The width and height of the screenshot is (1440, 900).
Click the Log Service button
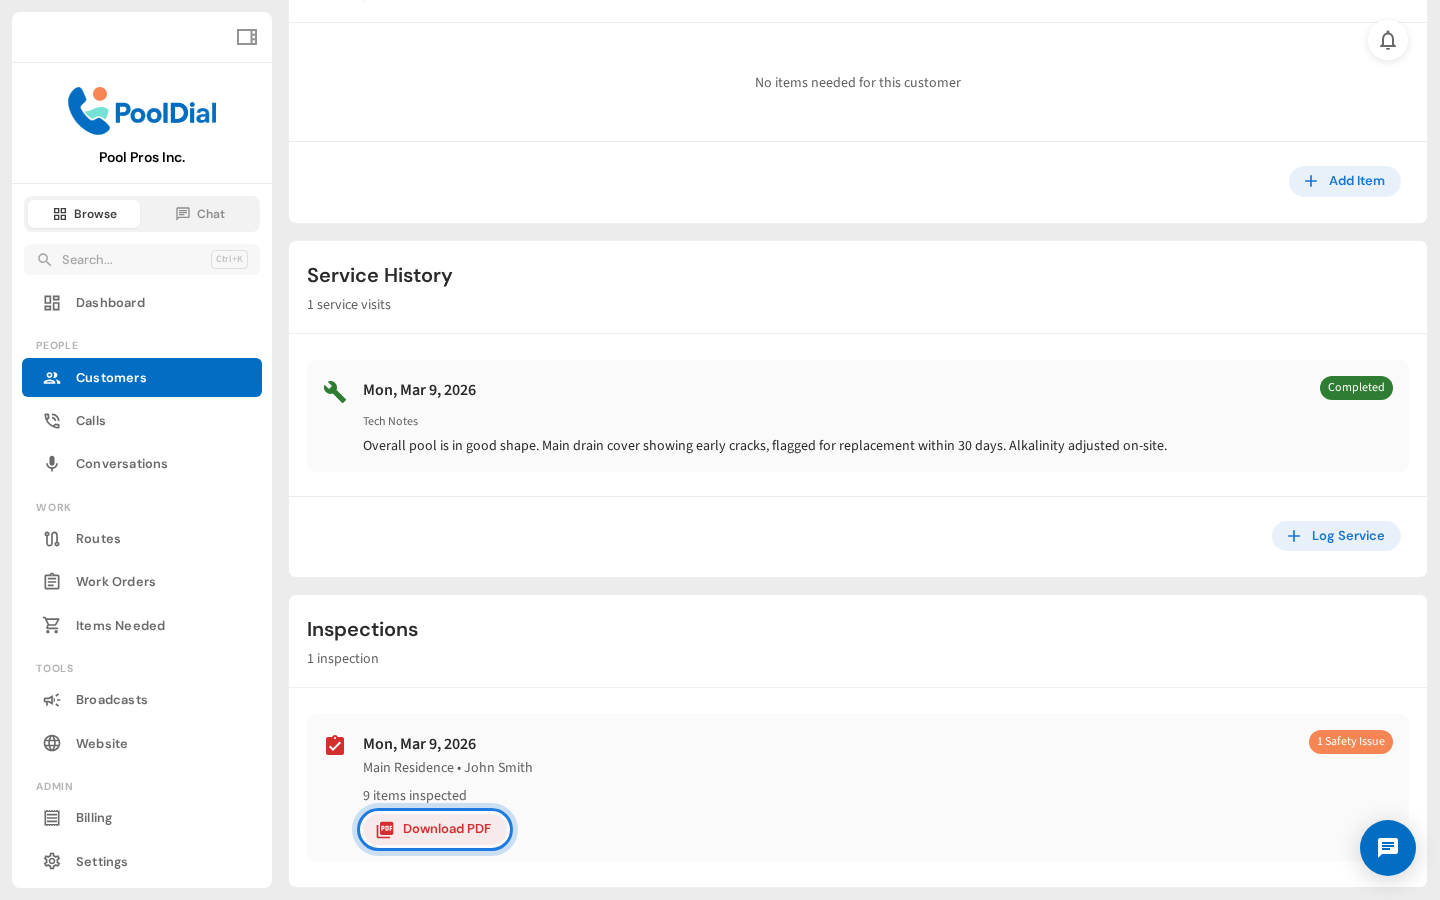(x=1336, y=536)
